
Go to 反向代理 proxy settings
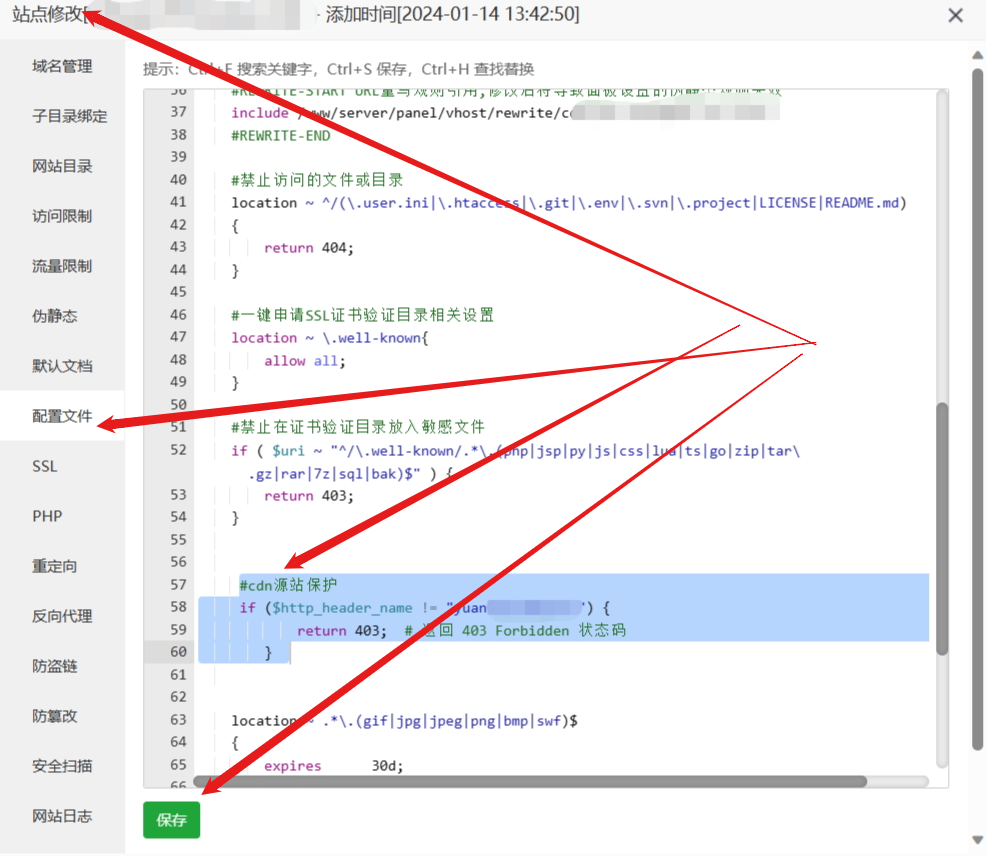pyautogui.click(x=62, y=616)
